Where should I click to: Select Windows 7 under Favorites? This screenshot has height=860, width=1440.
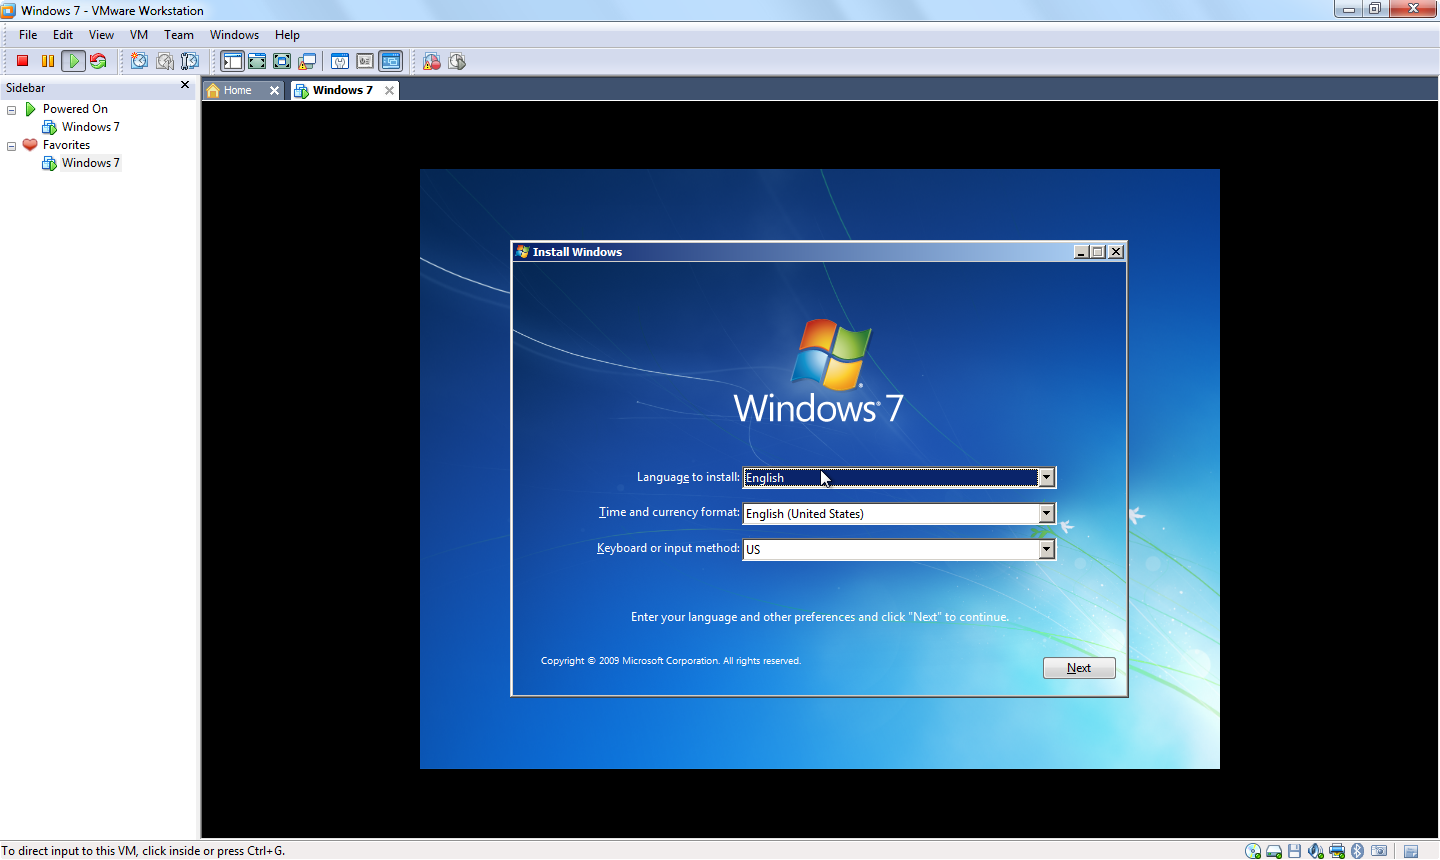[x=90, y=163]
